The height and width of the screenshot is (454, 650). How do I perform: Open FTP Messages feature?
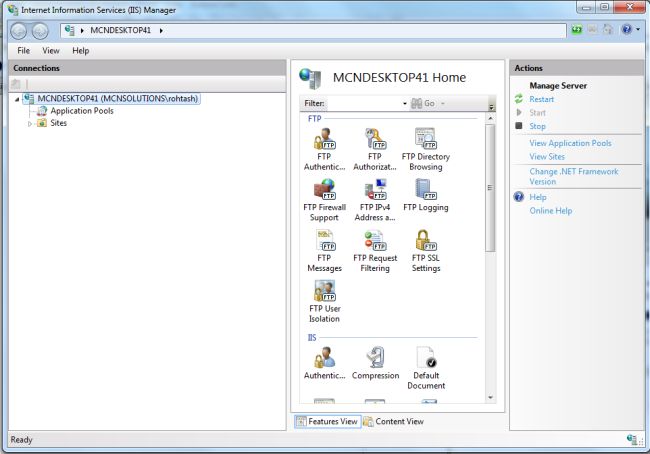pyautogui.click(x=324, y=251)
